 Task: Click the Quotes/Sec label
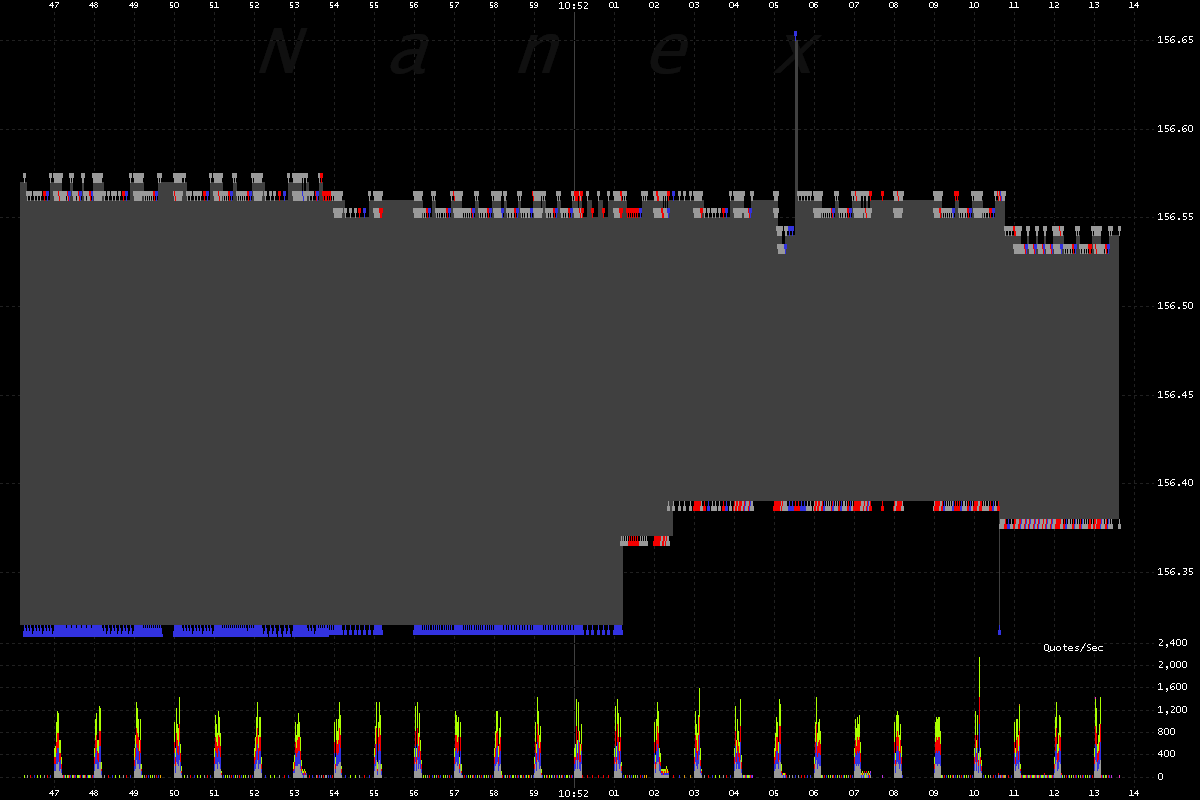pos(1073,648)
